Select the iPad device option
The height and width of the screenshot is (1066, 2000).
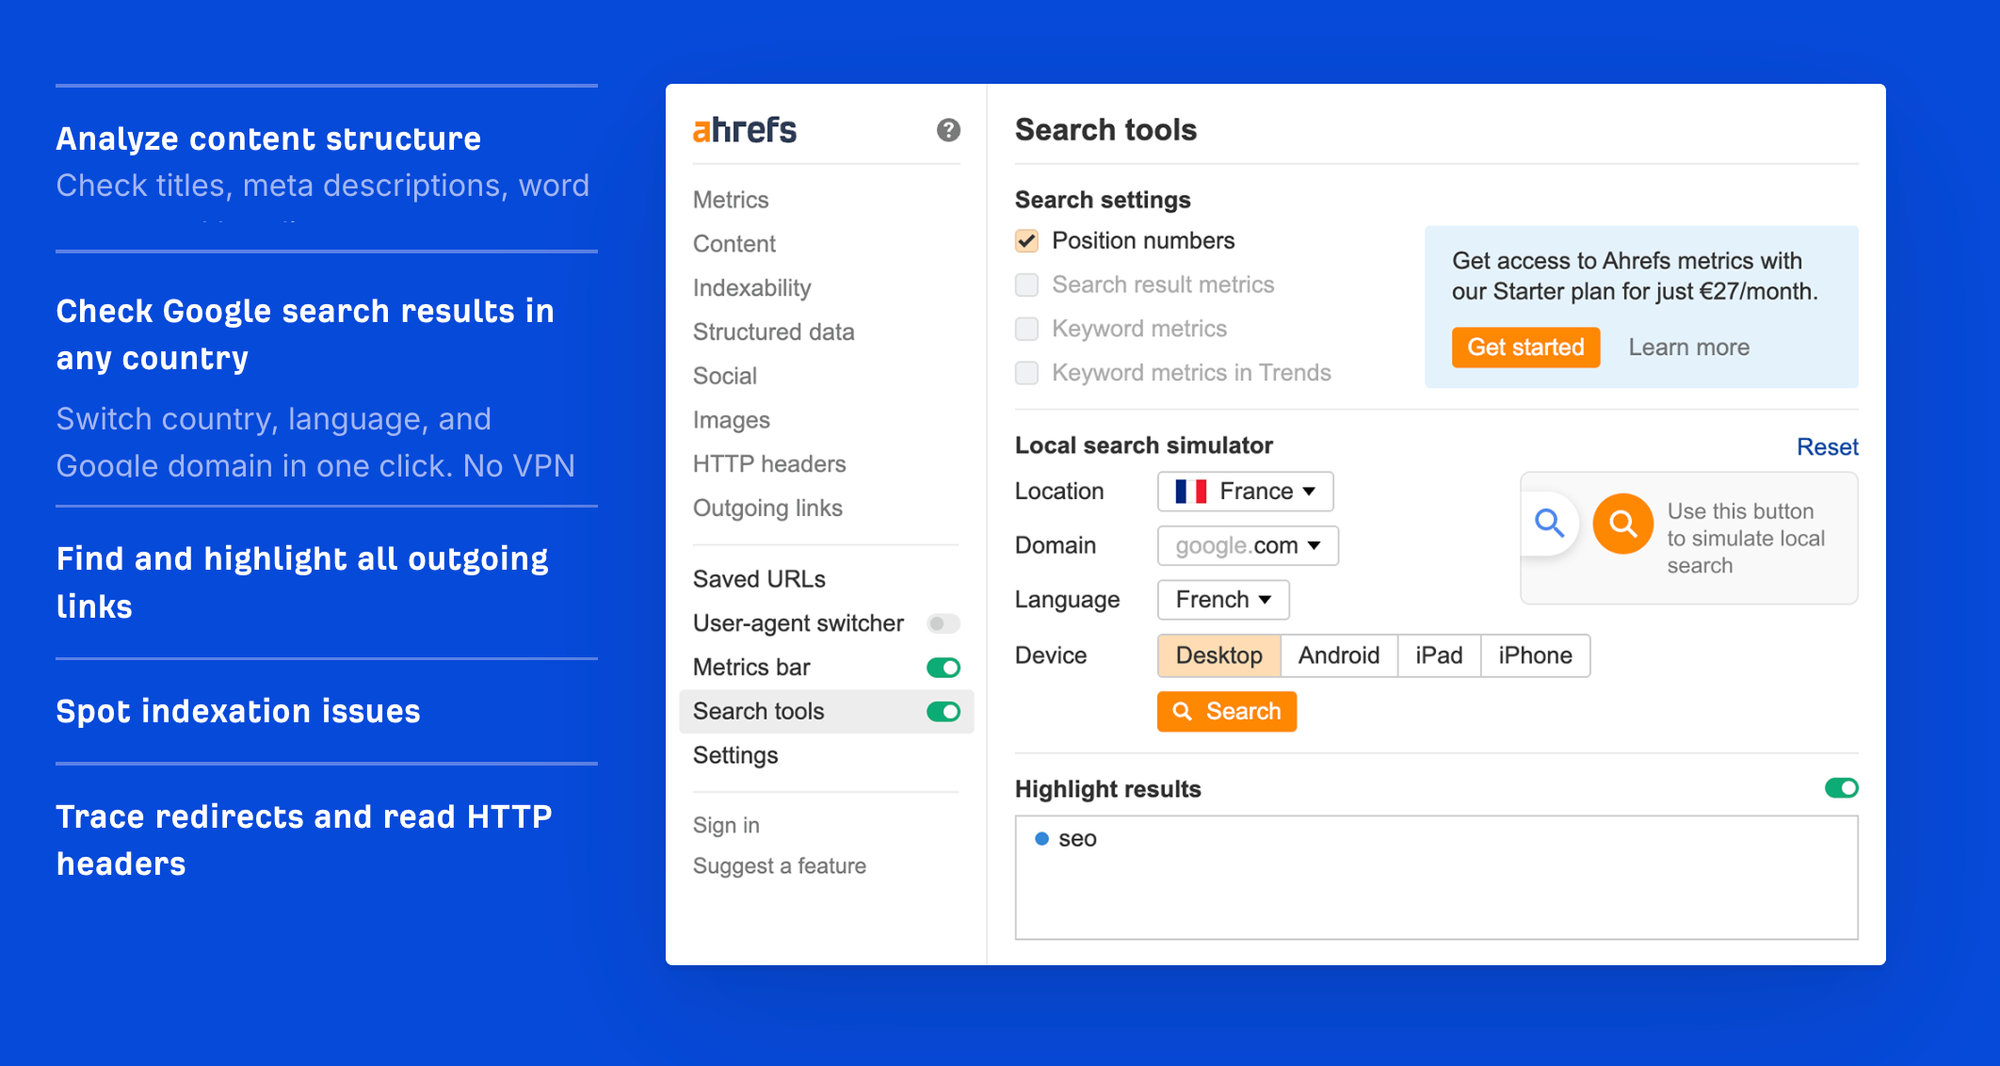(x=1439, y=656)
